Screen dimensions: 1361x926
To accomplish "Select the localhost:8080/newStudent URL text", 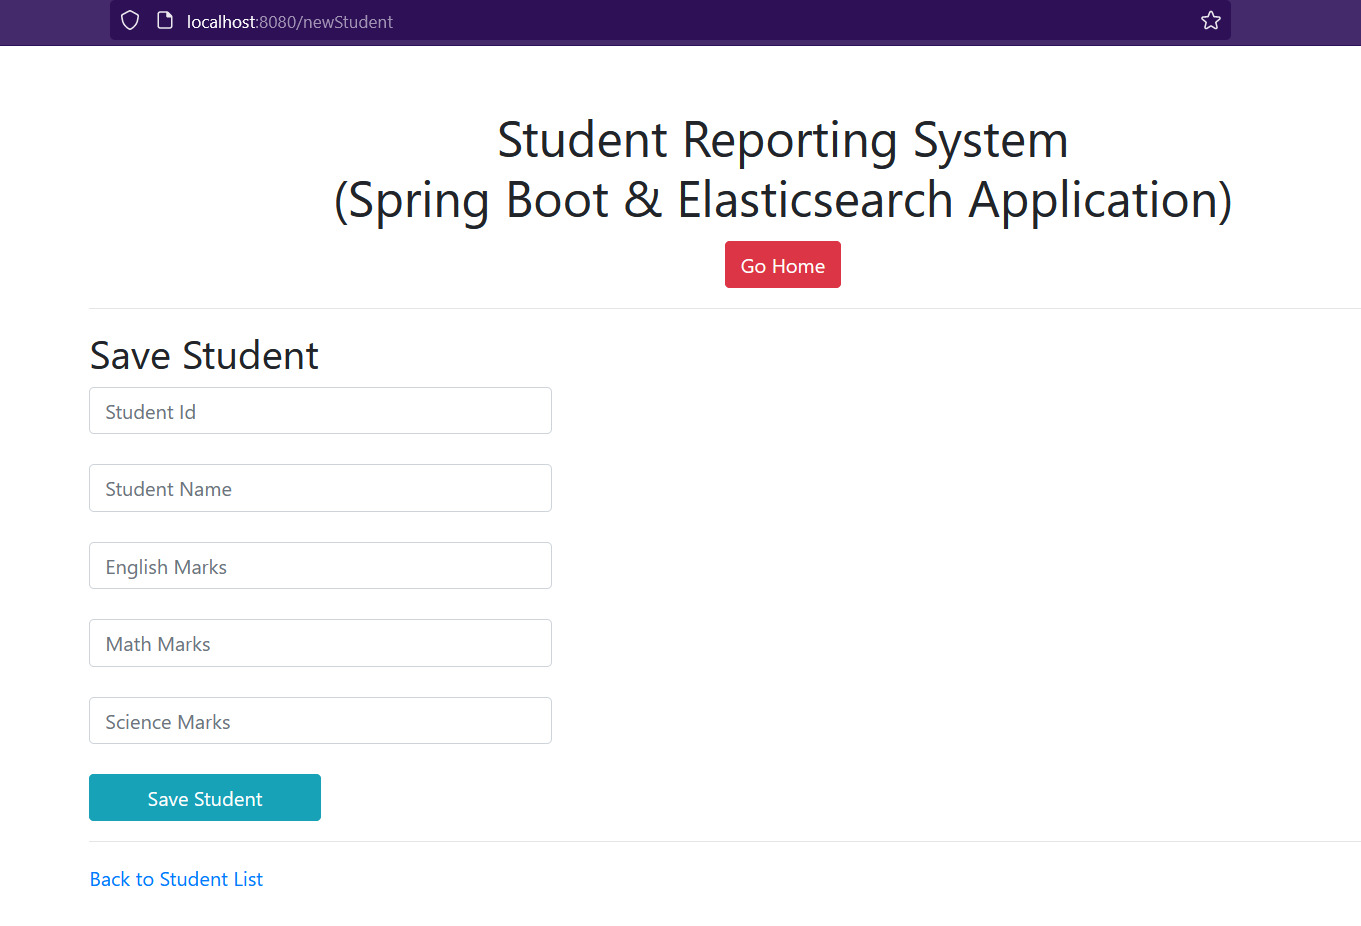I will (x=288, y=20).
